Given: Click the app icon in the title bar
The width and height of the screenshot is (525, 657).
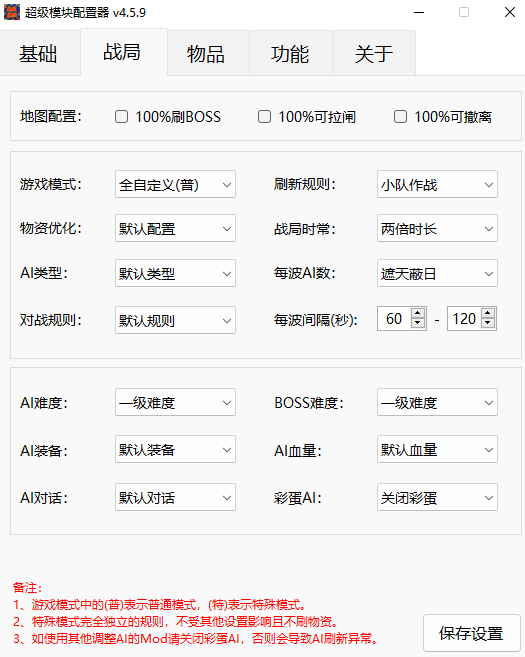Looking at the screenshot, I should [x=12, y=12].
